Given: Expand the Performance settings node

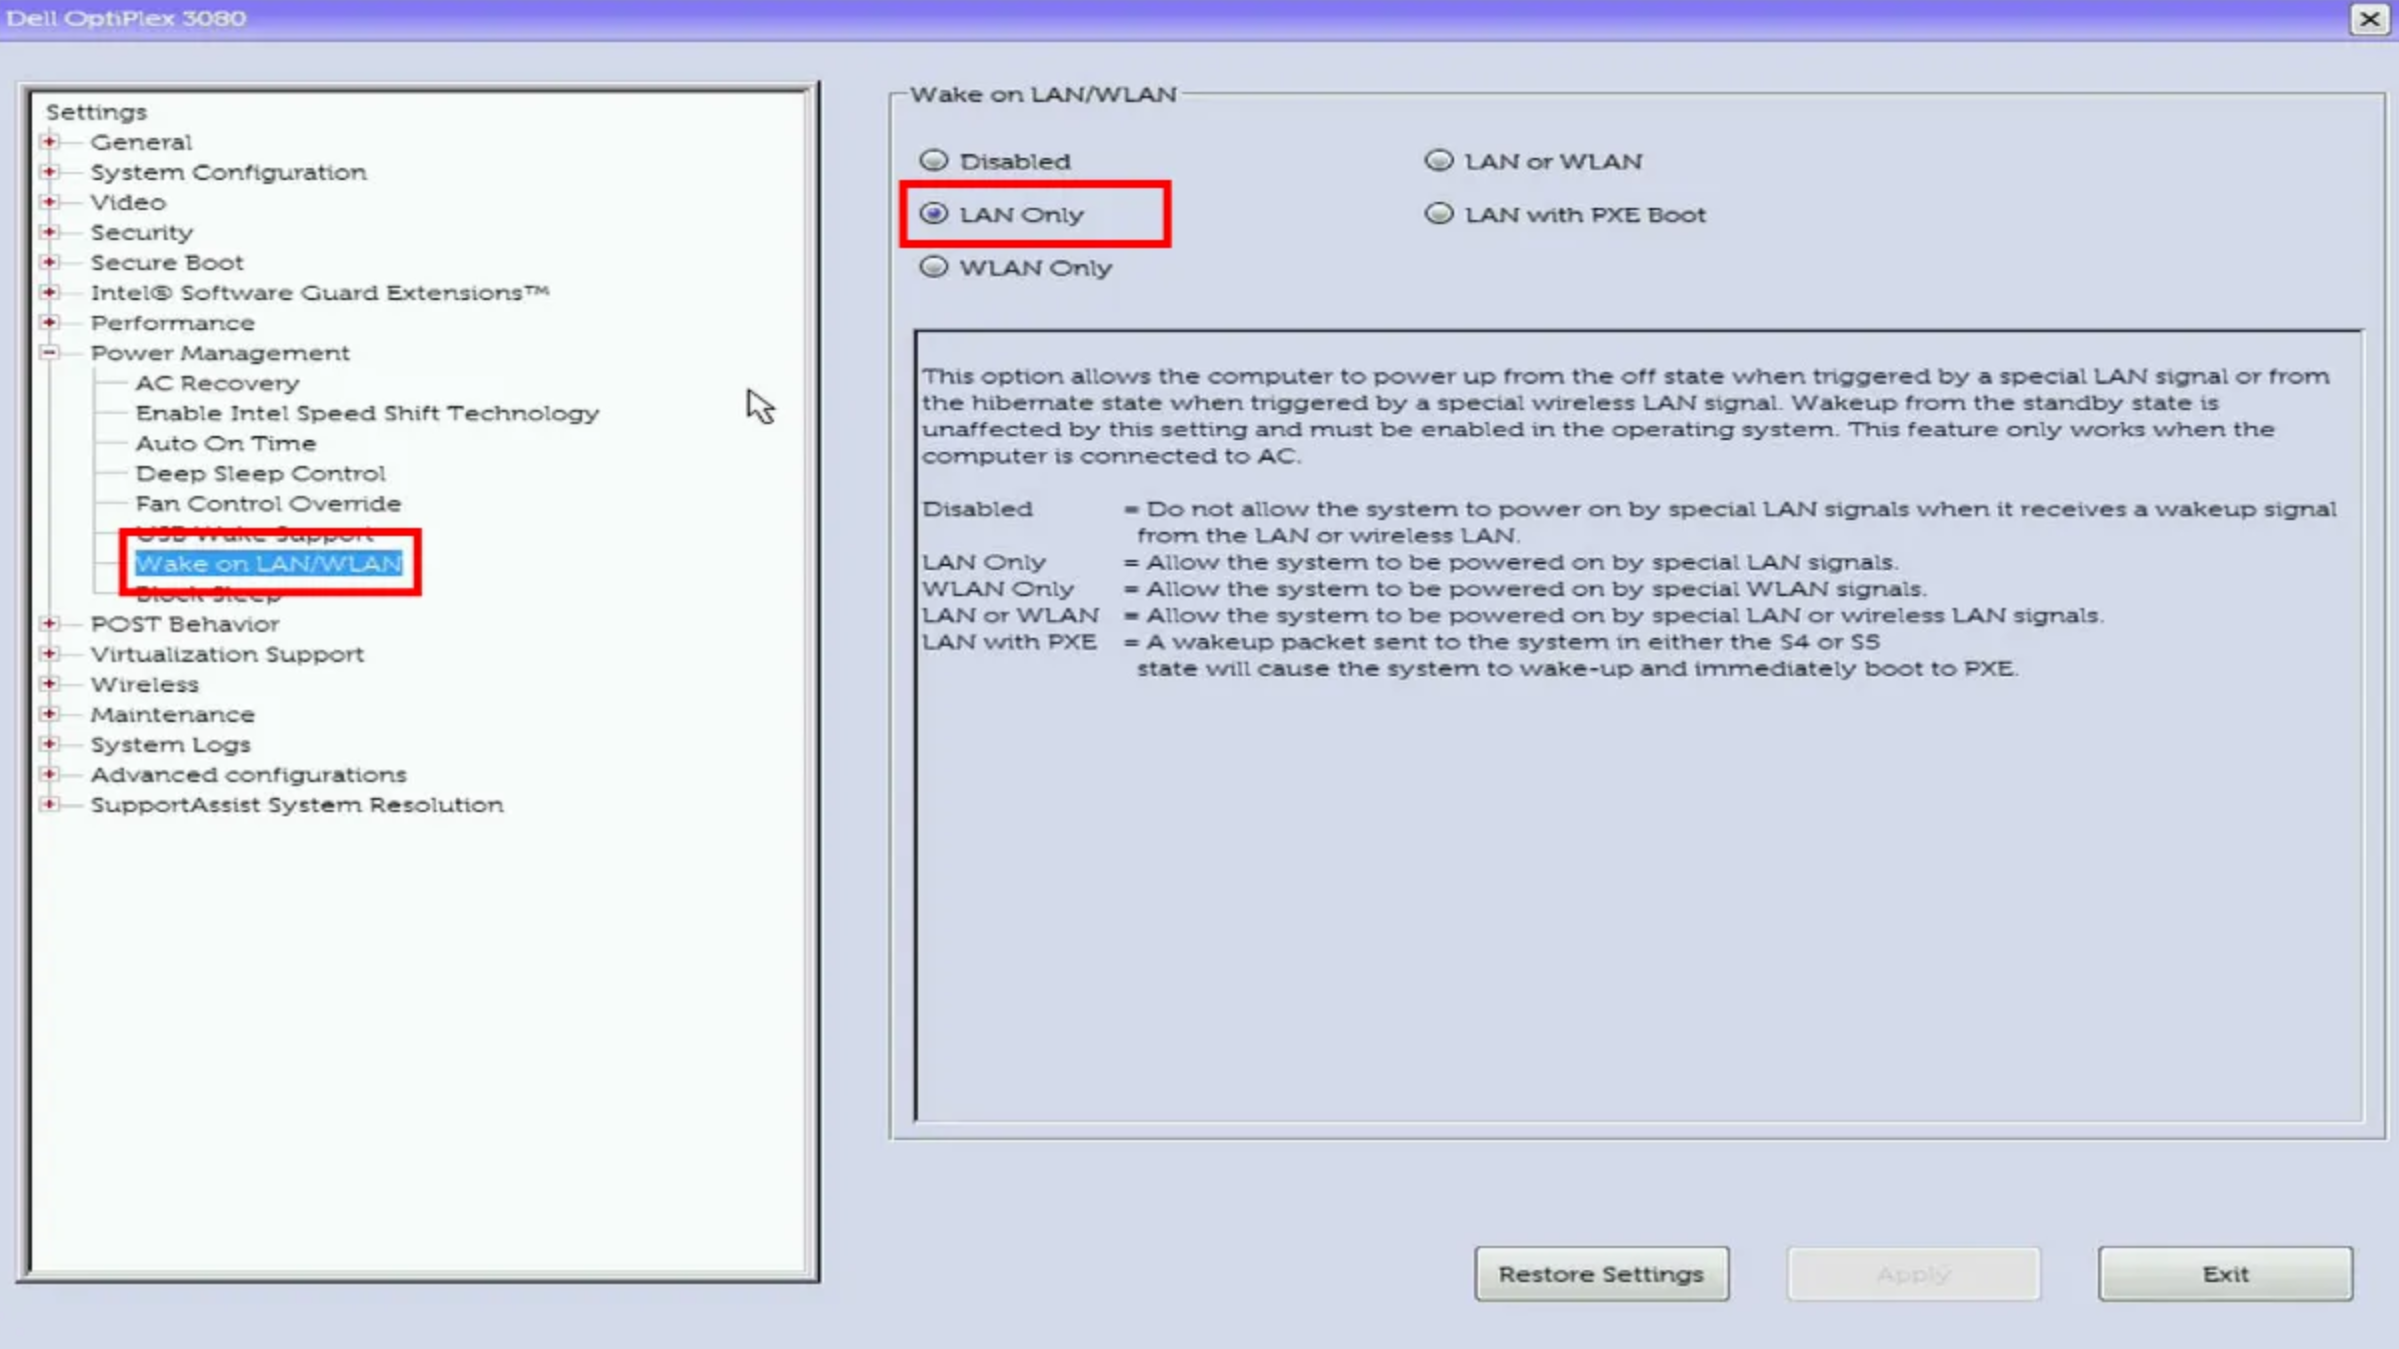Looking at the screenshot, I should tap(48, 322).
